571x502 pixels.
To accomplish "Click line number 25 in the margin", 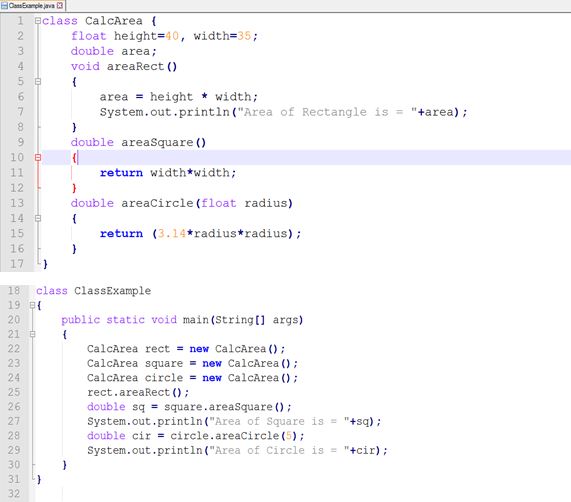I will tap(14, 392).
